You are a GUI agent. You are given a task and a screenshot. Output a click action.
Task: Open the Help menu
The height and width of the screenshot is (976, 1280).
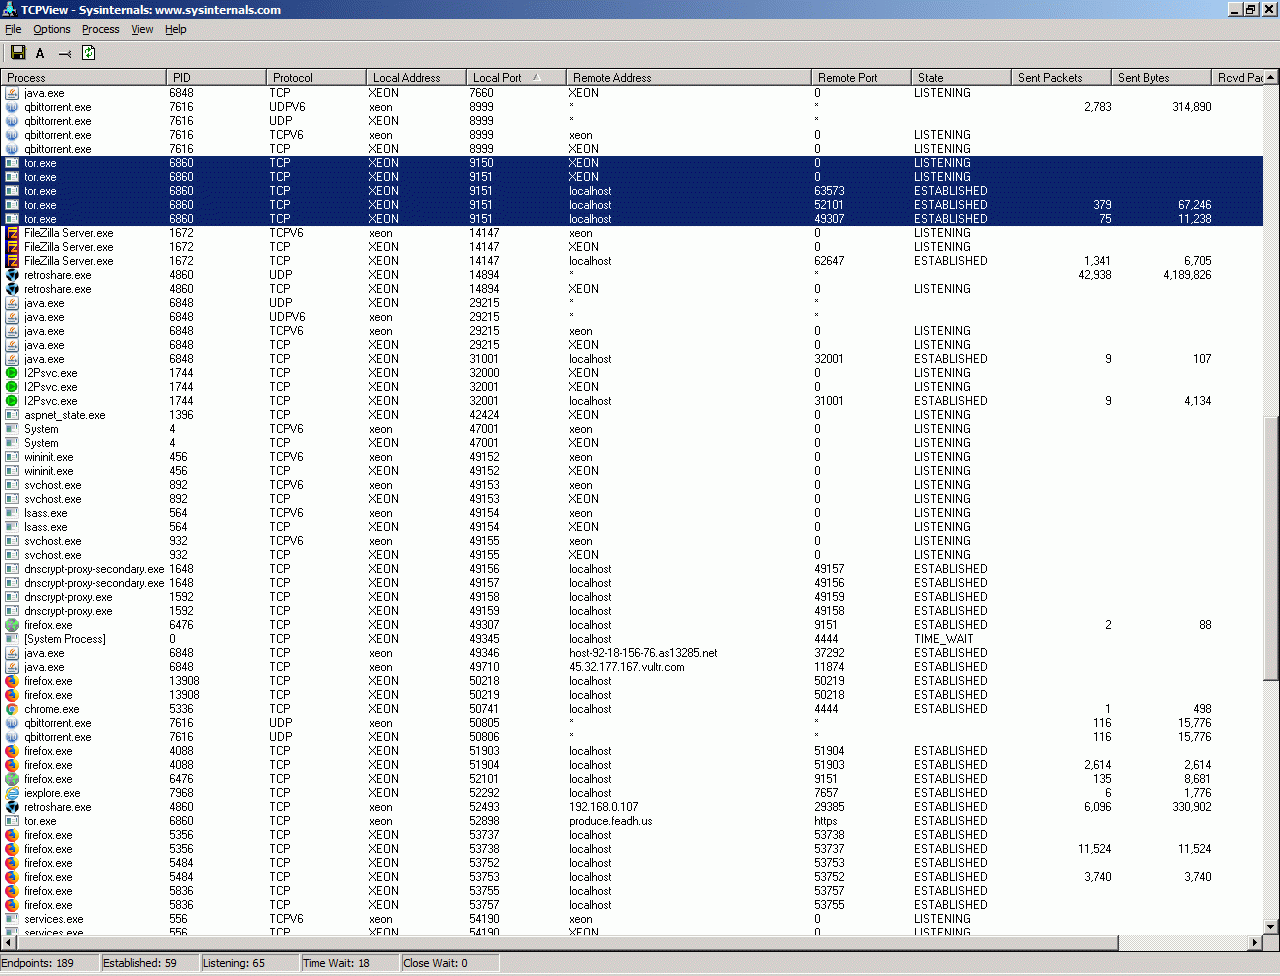[176, 29]
